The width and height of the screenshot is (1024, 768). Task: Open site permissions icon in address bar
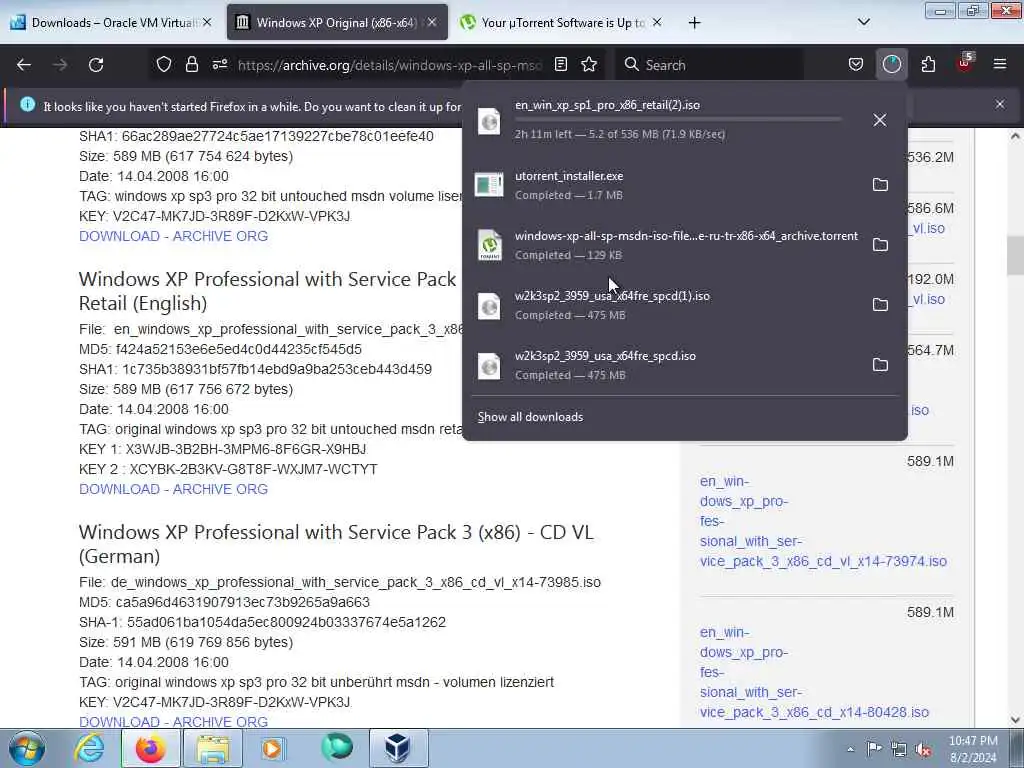(220, 65)
